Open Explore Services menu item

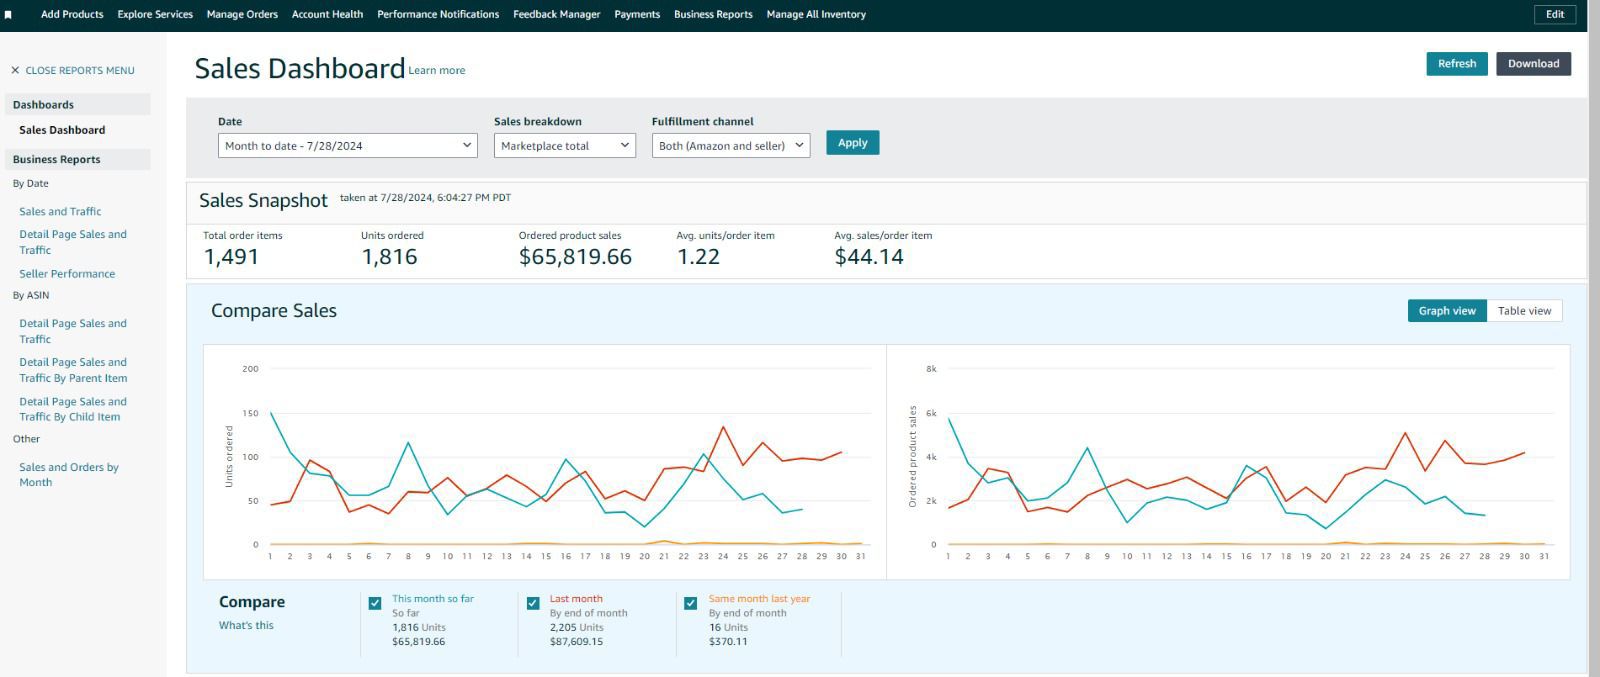click(155, 14)
